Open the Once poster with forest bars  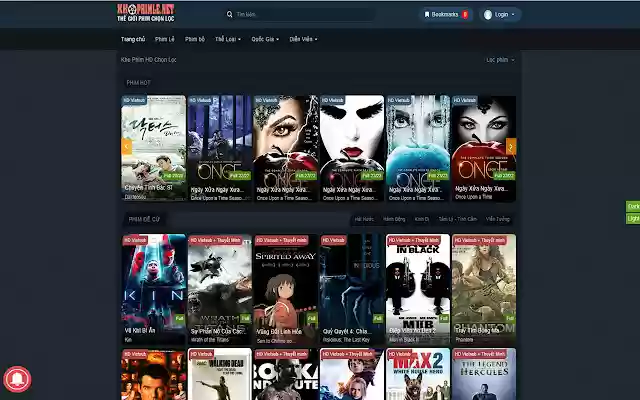220,148
